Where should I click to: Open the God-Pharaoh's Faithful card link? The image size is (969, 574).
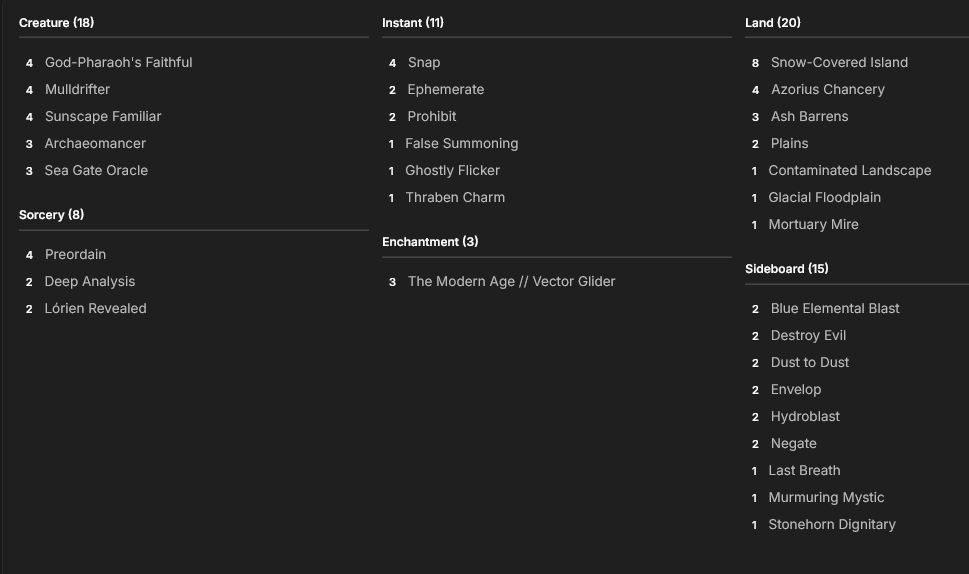click(119, 62)
